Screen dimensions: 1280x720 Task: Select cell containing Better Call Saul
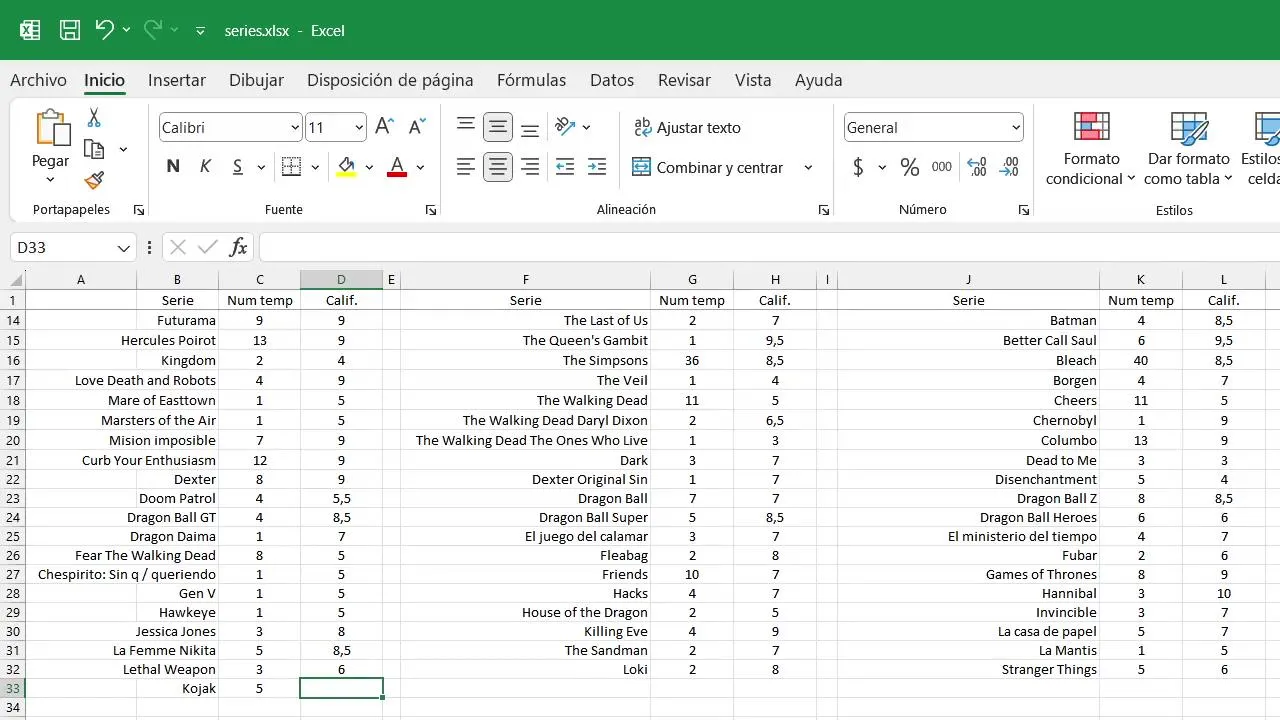click(x=968, y=340)
